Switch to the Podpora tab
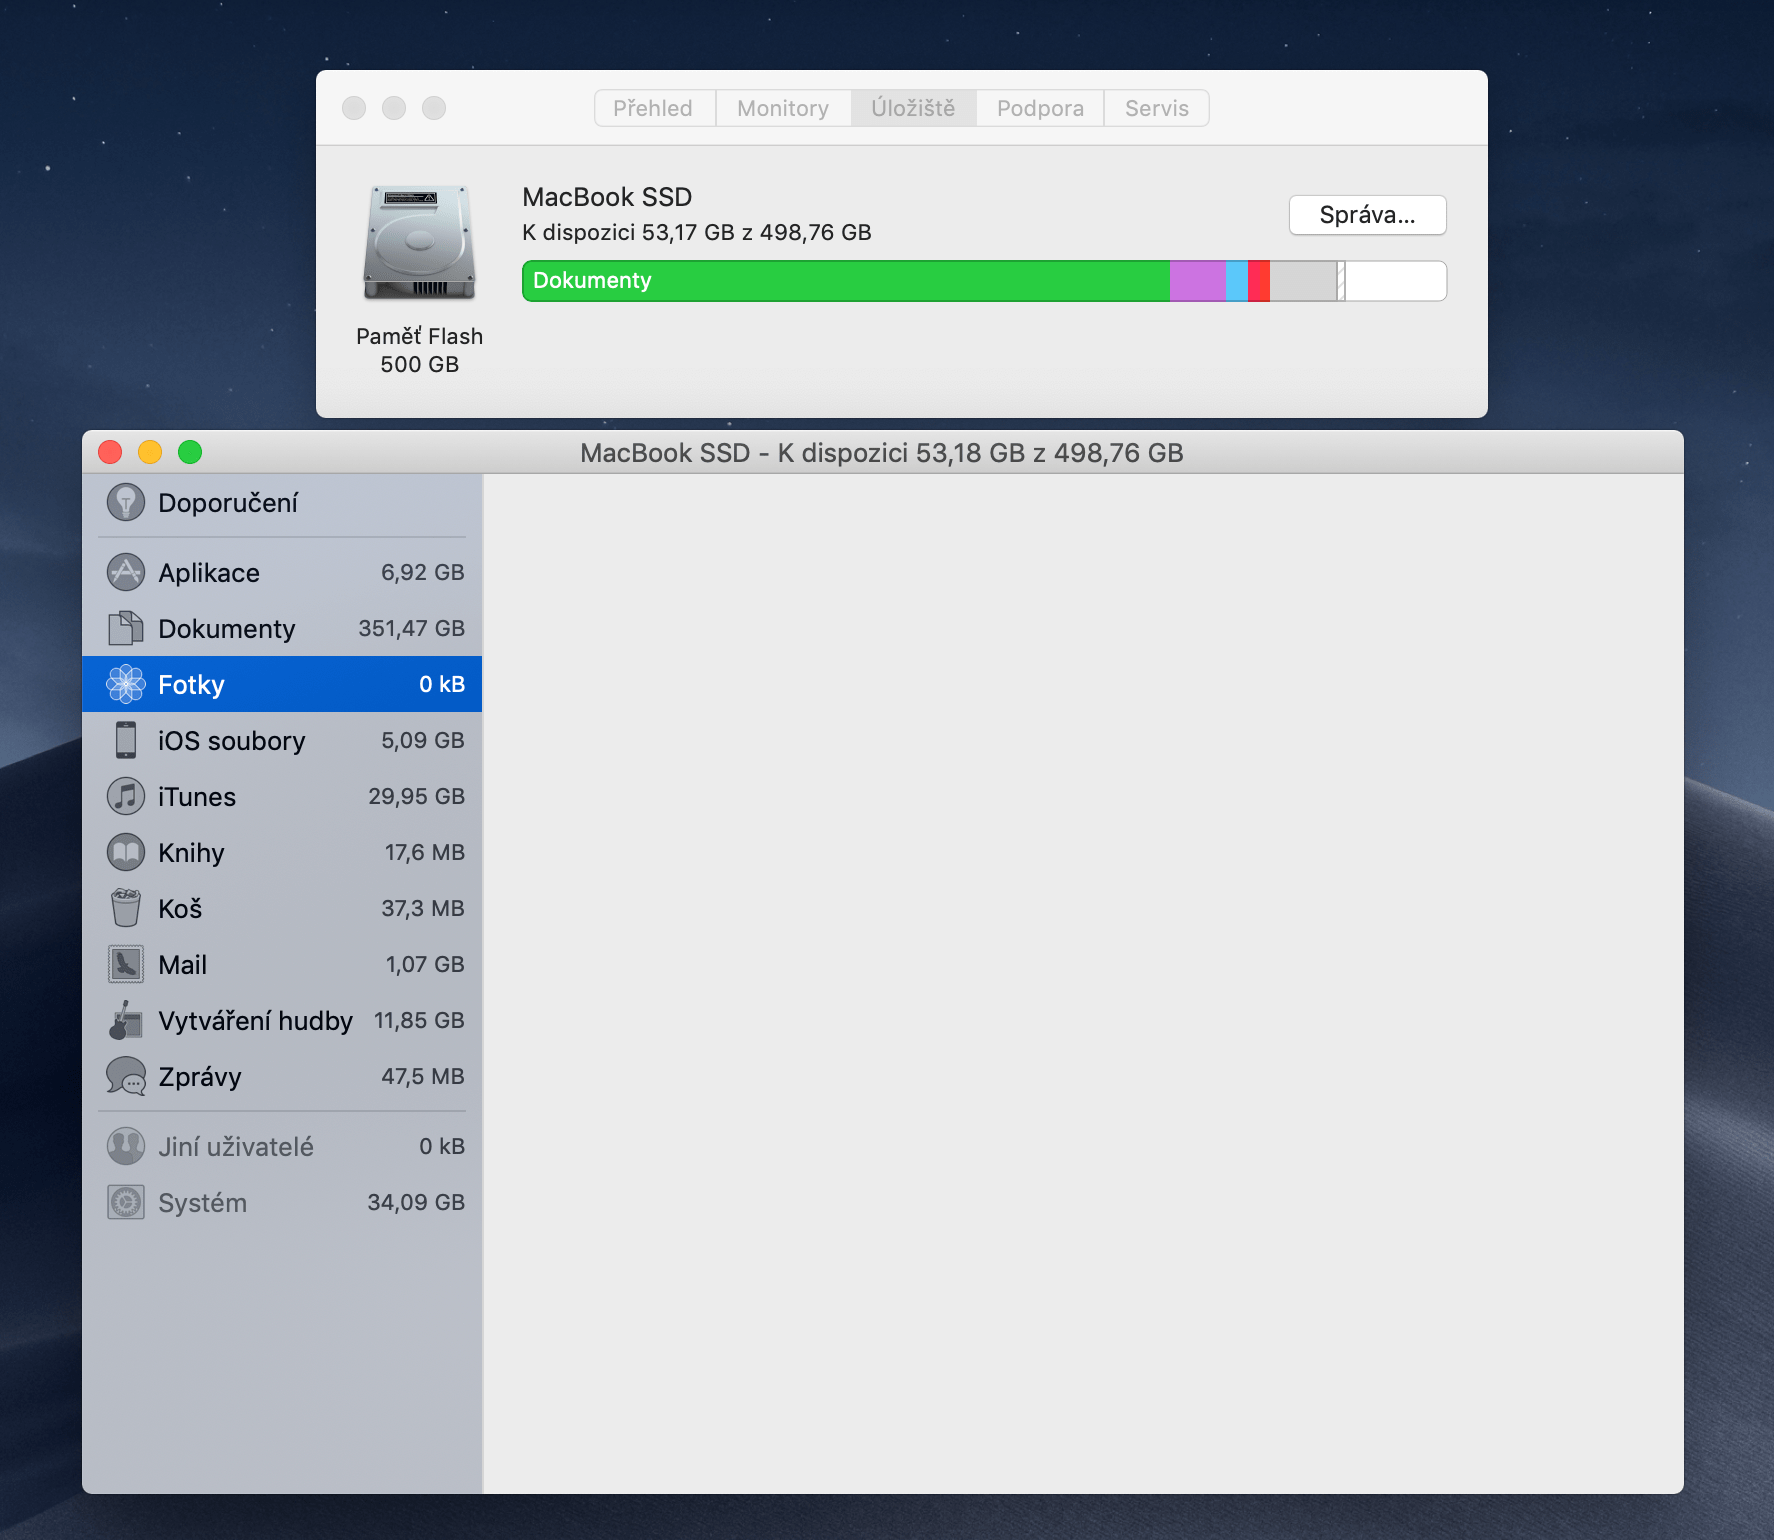The image size is (1774, 1540). (1040, 108)
